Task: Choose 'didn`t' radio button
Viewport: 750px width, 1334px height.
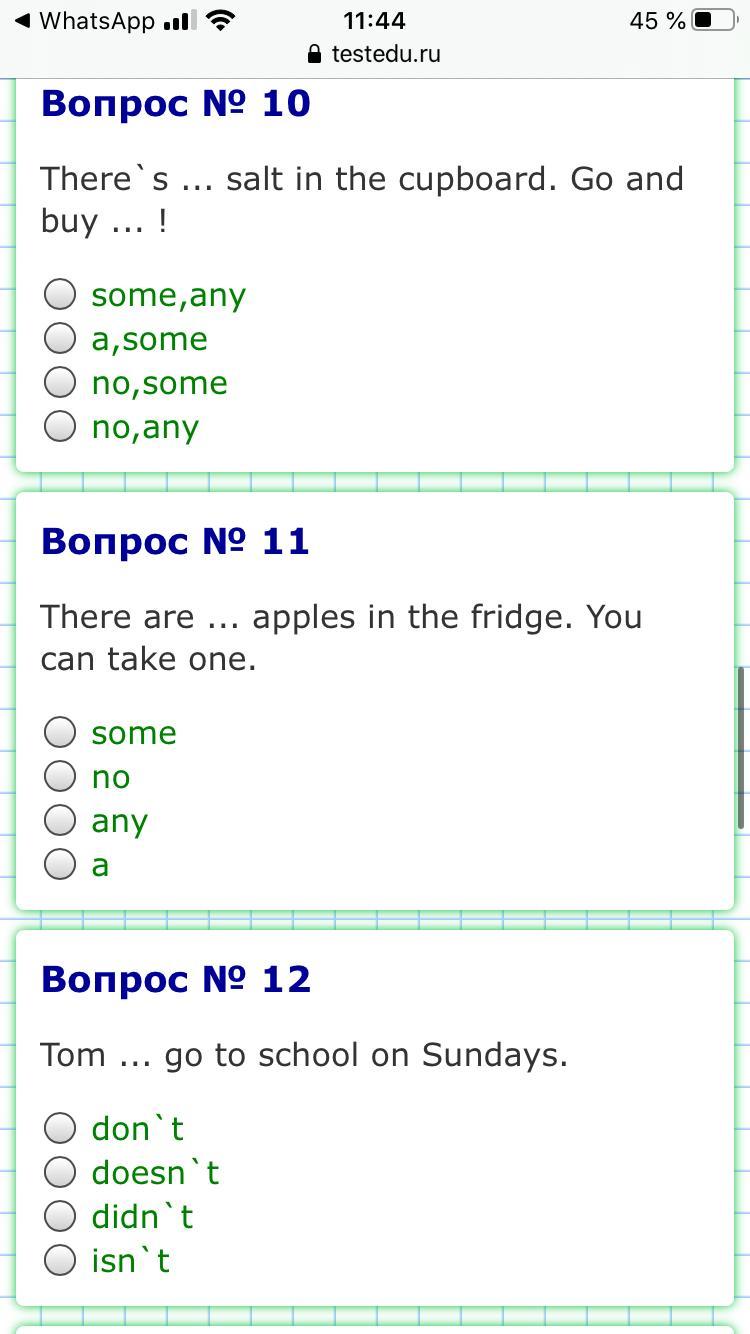Action: click(x=60, y=1216)
